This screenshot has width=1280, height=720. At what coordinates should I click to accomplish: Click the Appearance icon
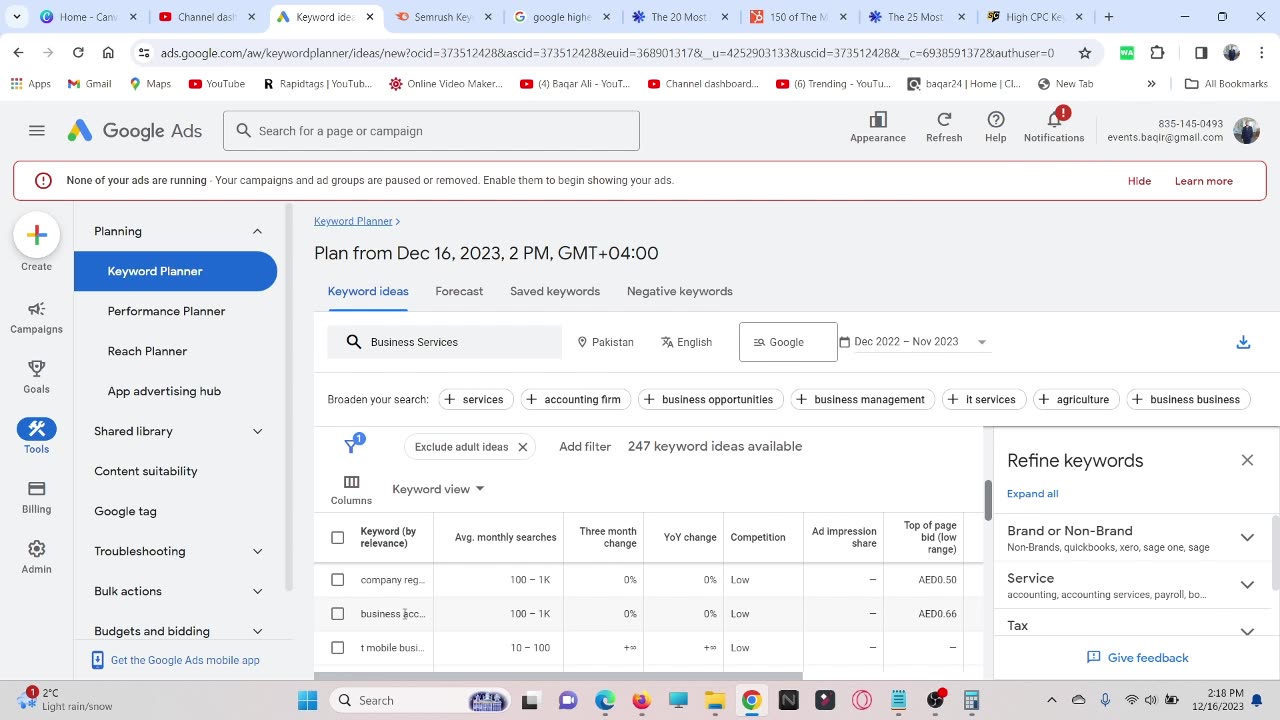click(878, 120)
